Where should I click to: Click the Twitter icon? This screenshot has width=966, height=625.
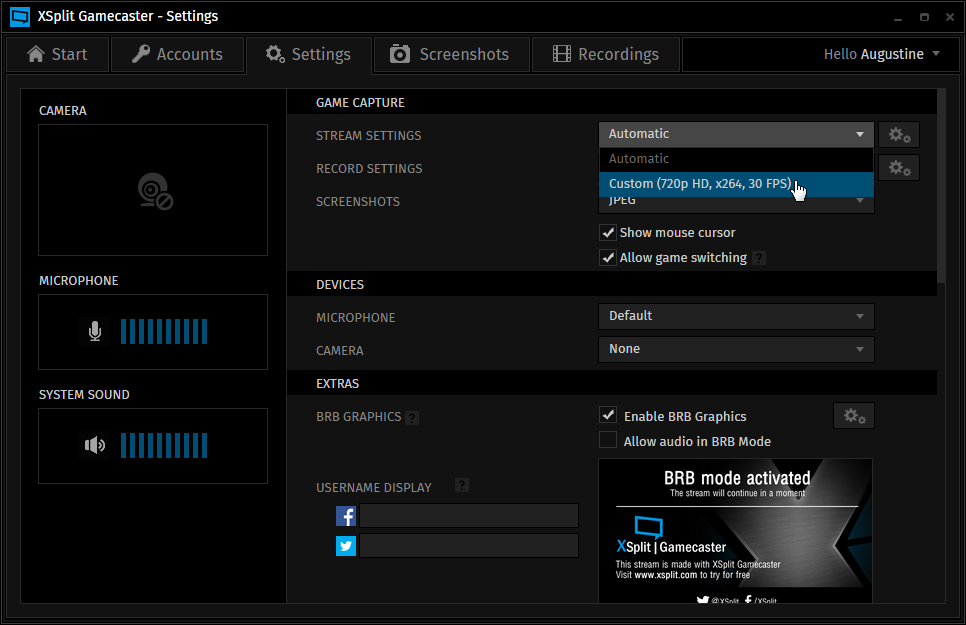click(x=346, y=546)
